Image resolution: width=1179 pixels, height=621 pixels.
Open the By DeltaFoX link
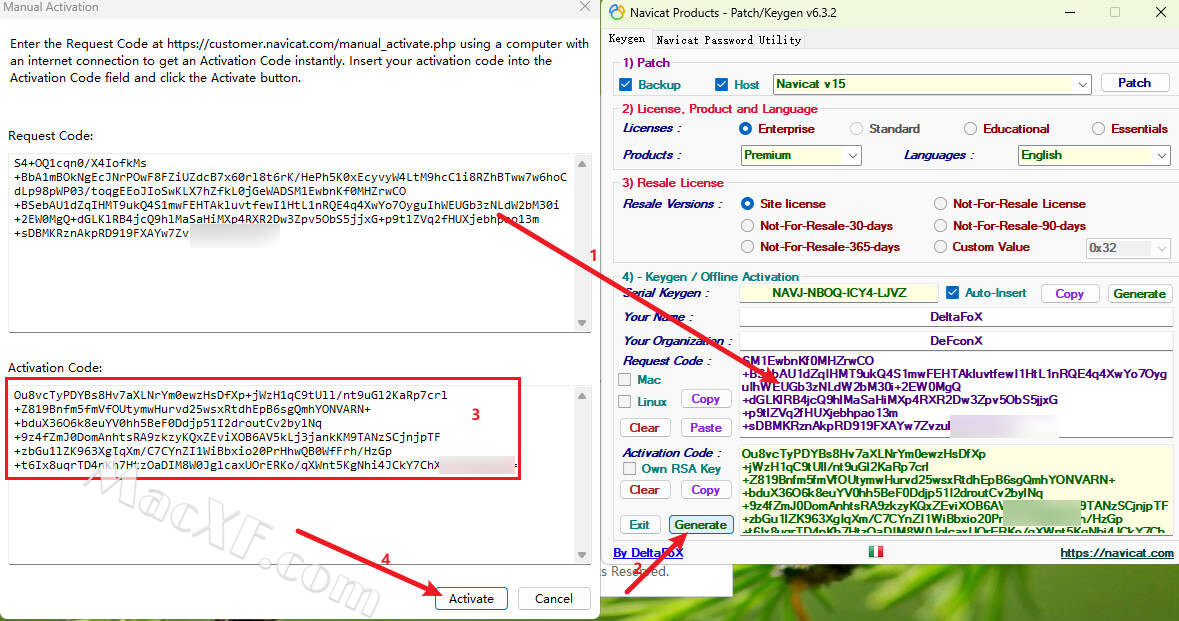pos(648,553)
